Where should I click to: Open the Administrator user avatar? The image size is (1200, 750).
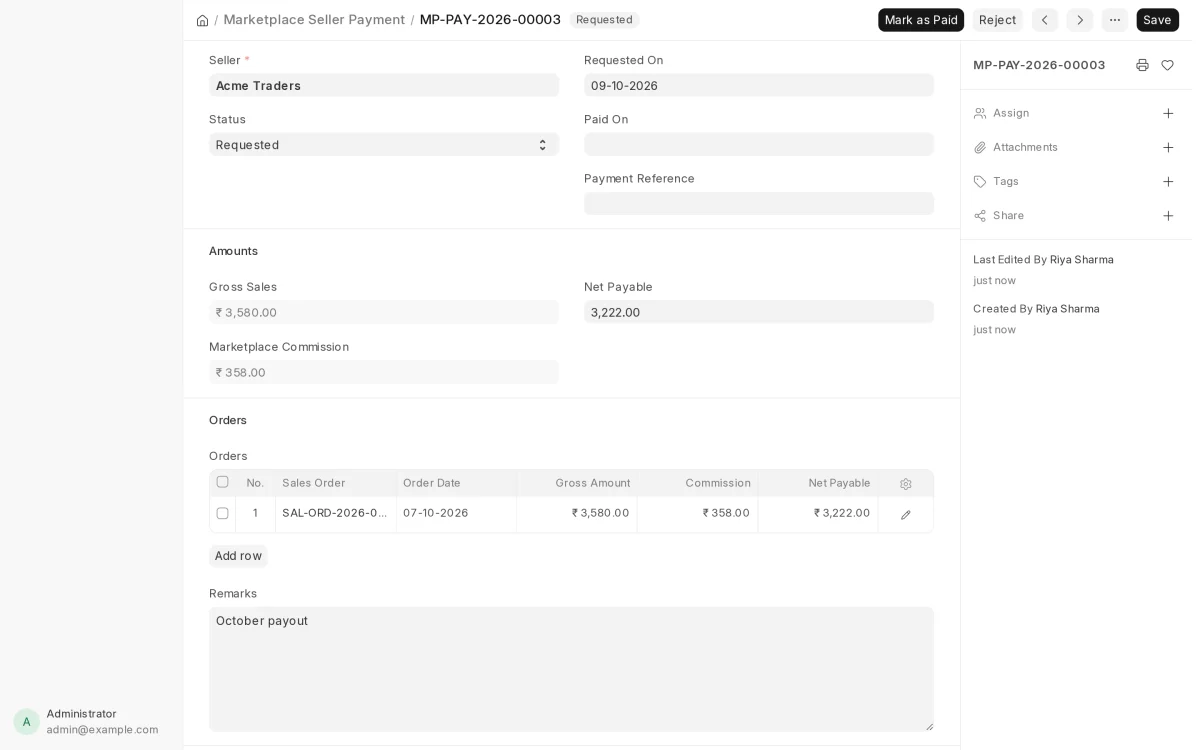[x=27, y=722]
